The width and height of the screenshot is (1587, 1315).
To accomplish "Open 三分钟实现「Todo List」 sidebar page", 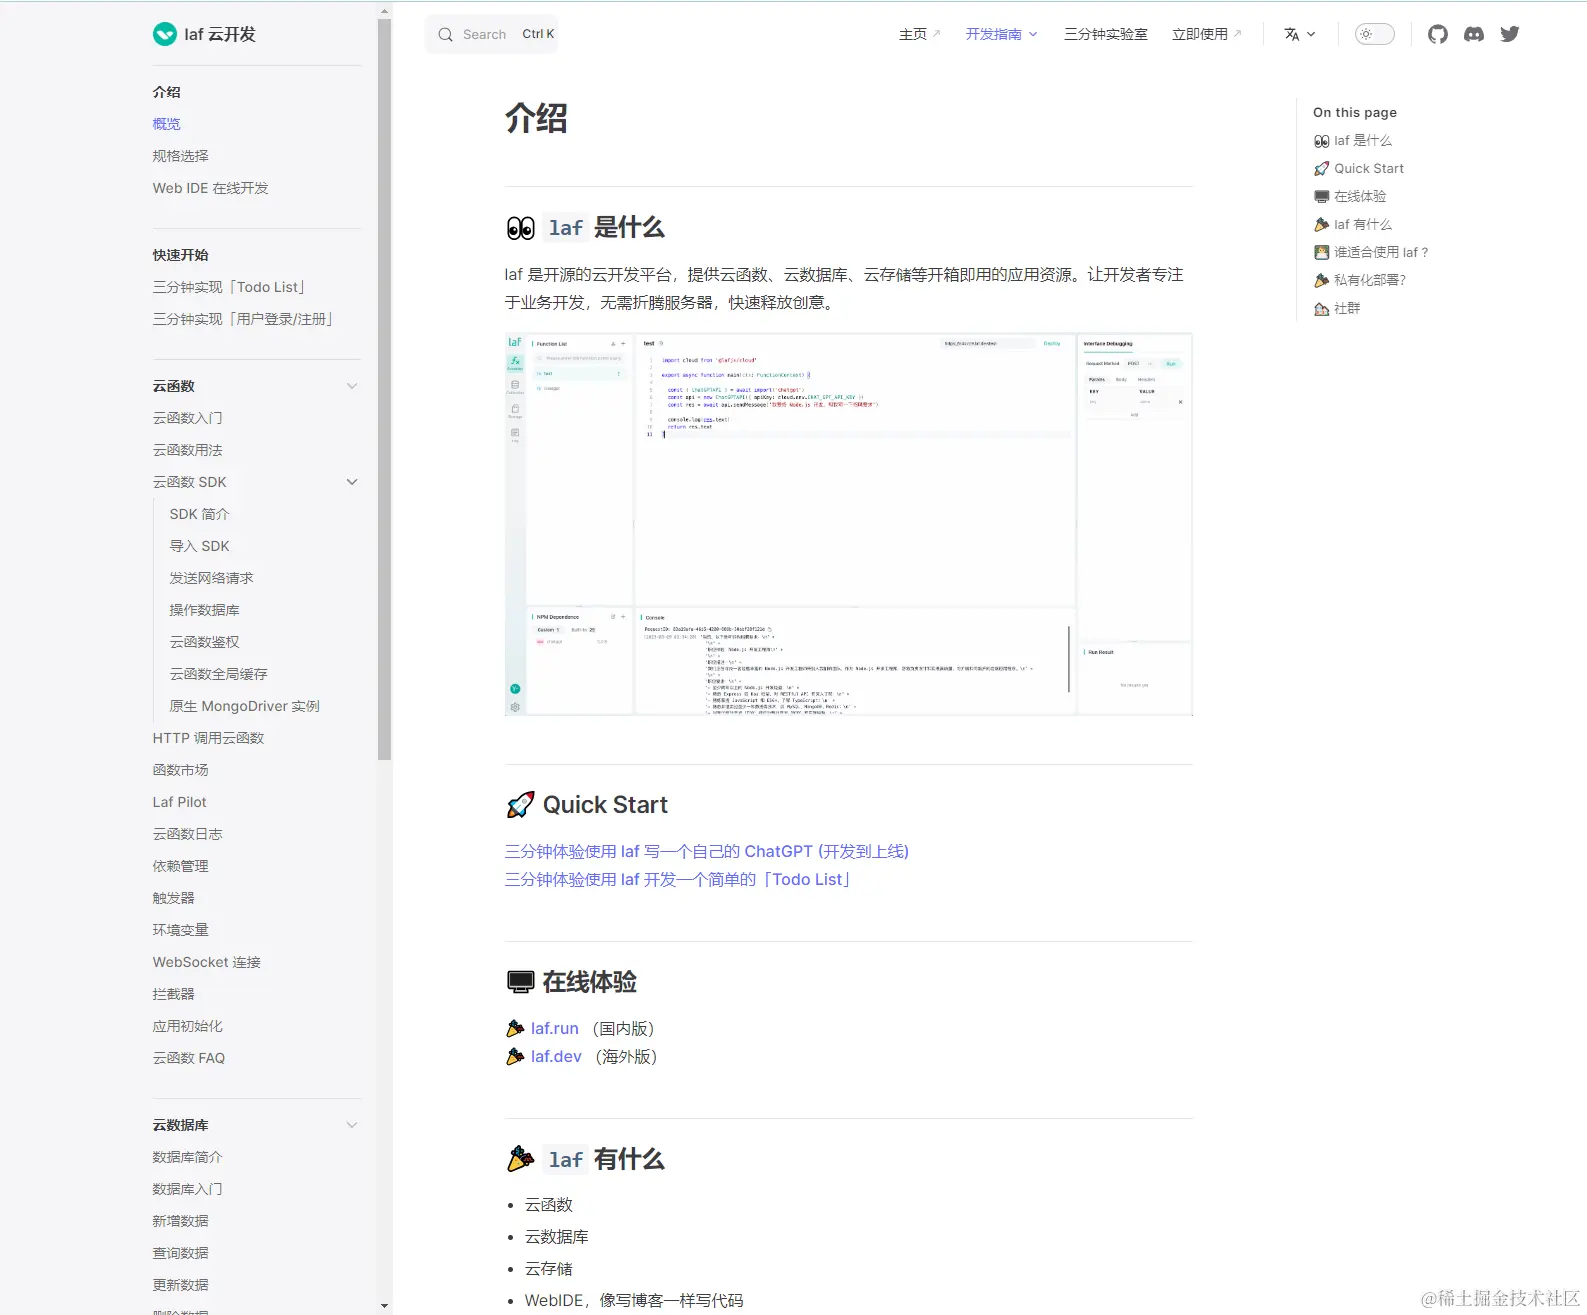I will pos(229,287).
